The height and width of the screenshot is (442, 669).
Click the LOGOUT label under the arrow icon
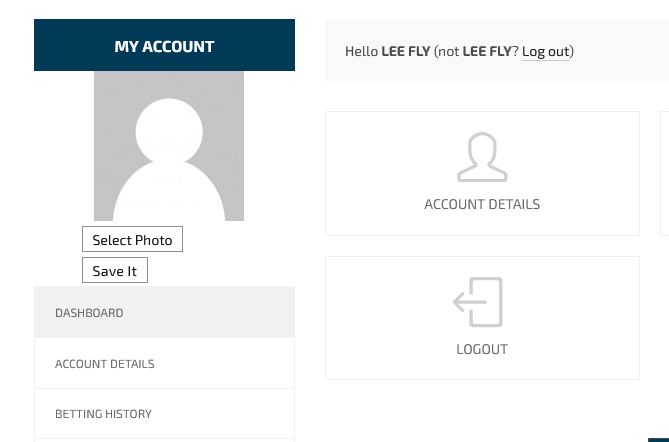pyautogui.click(x=482, y=349)
